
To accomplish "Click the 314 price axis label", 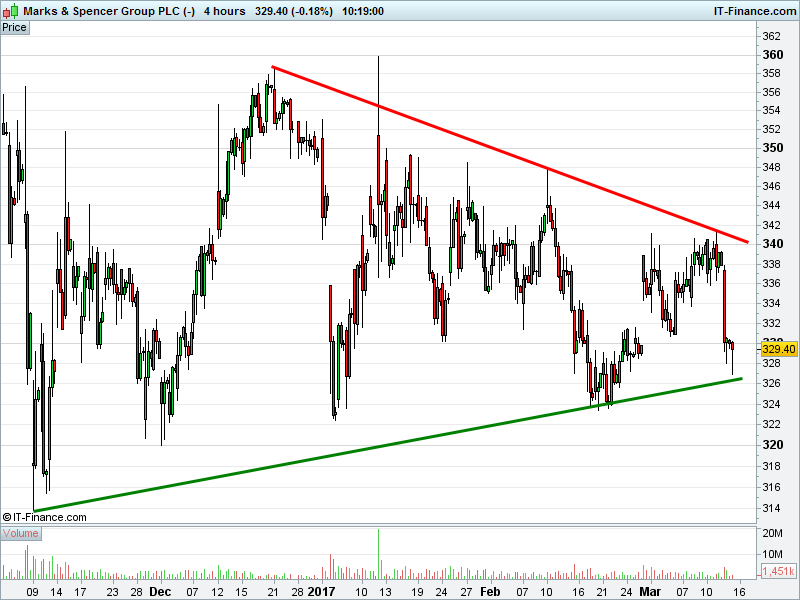I will click(771, 508).
